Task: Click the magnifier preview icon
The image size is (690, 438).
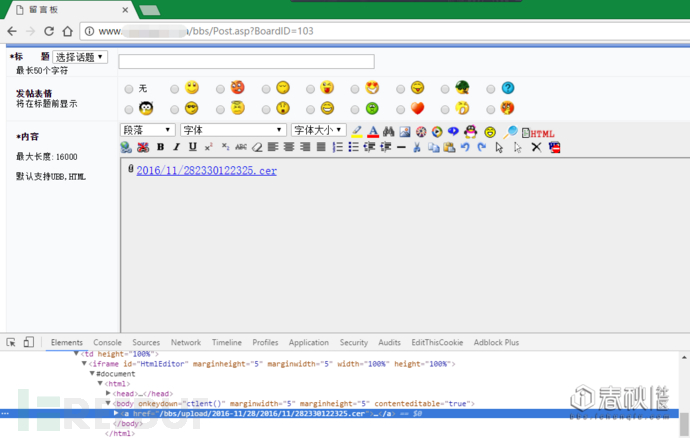Action: pos(510,131)
